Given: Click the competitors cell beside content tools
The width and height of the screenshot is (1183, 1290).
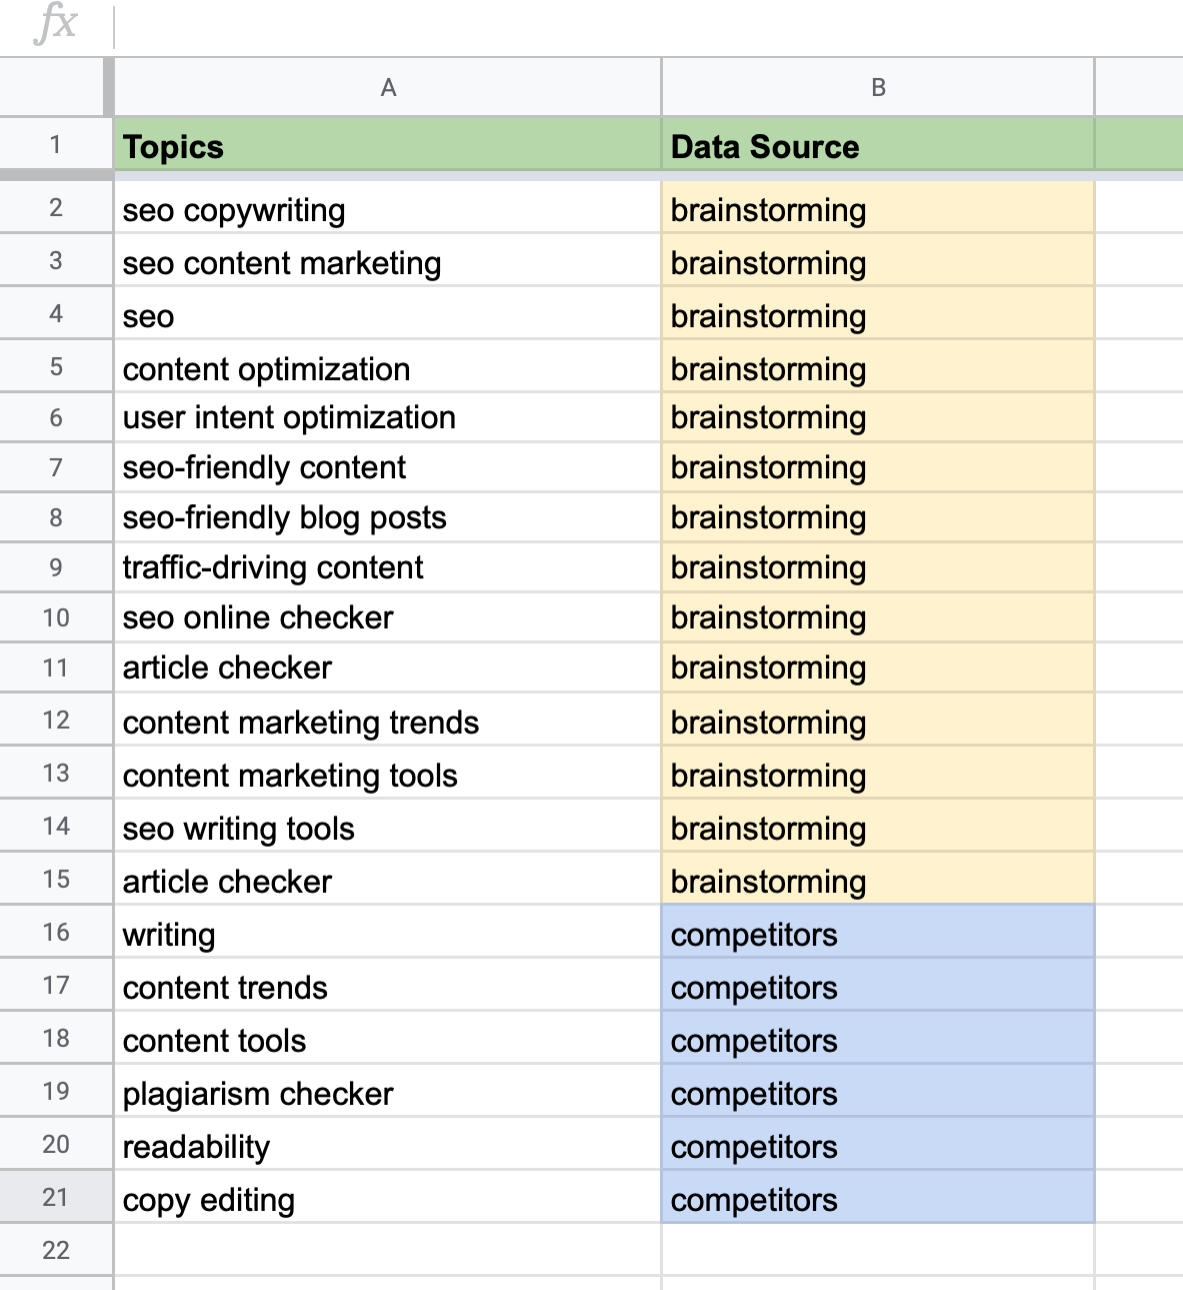Looking at the screenshot, I should pos(877,1041).
